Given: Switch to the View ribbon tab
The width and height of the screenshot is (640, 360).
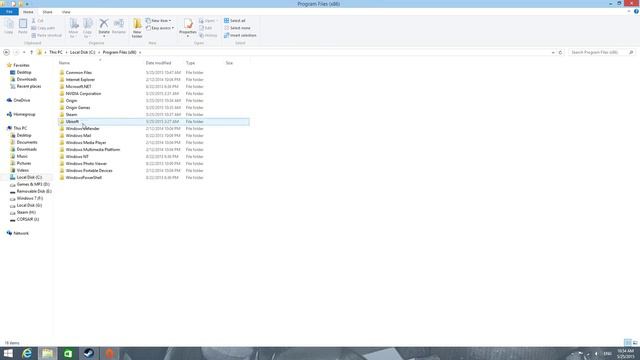Looking at the screenshot, I should (x=66, y=12).
